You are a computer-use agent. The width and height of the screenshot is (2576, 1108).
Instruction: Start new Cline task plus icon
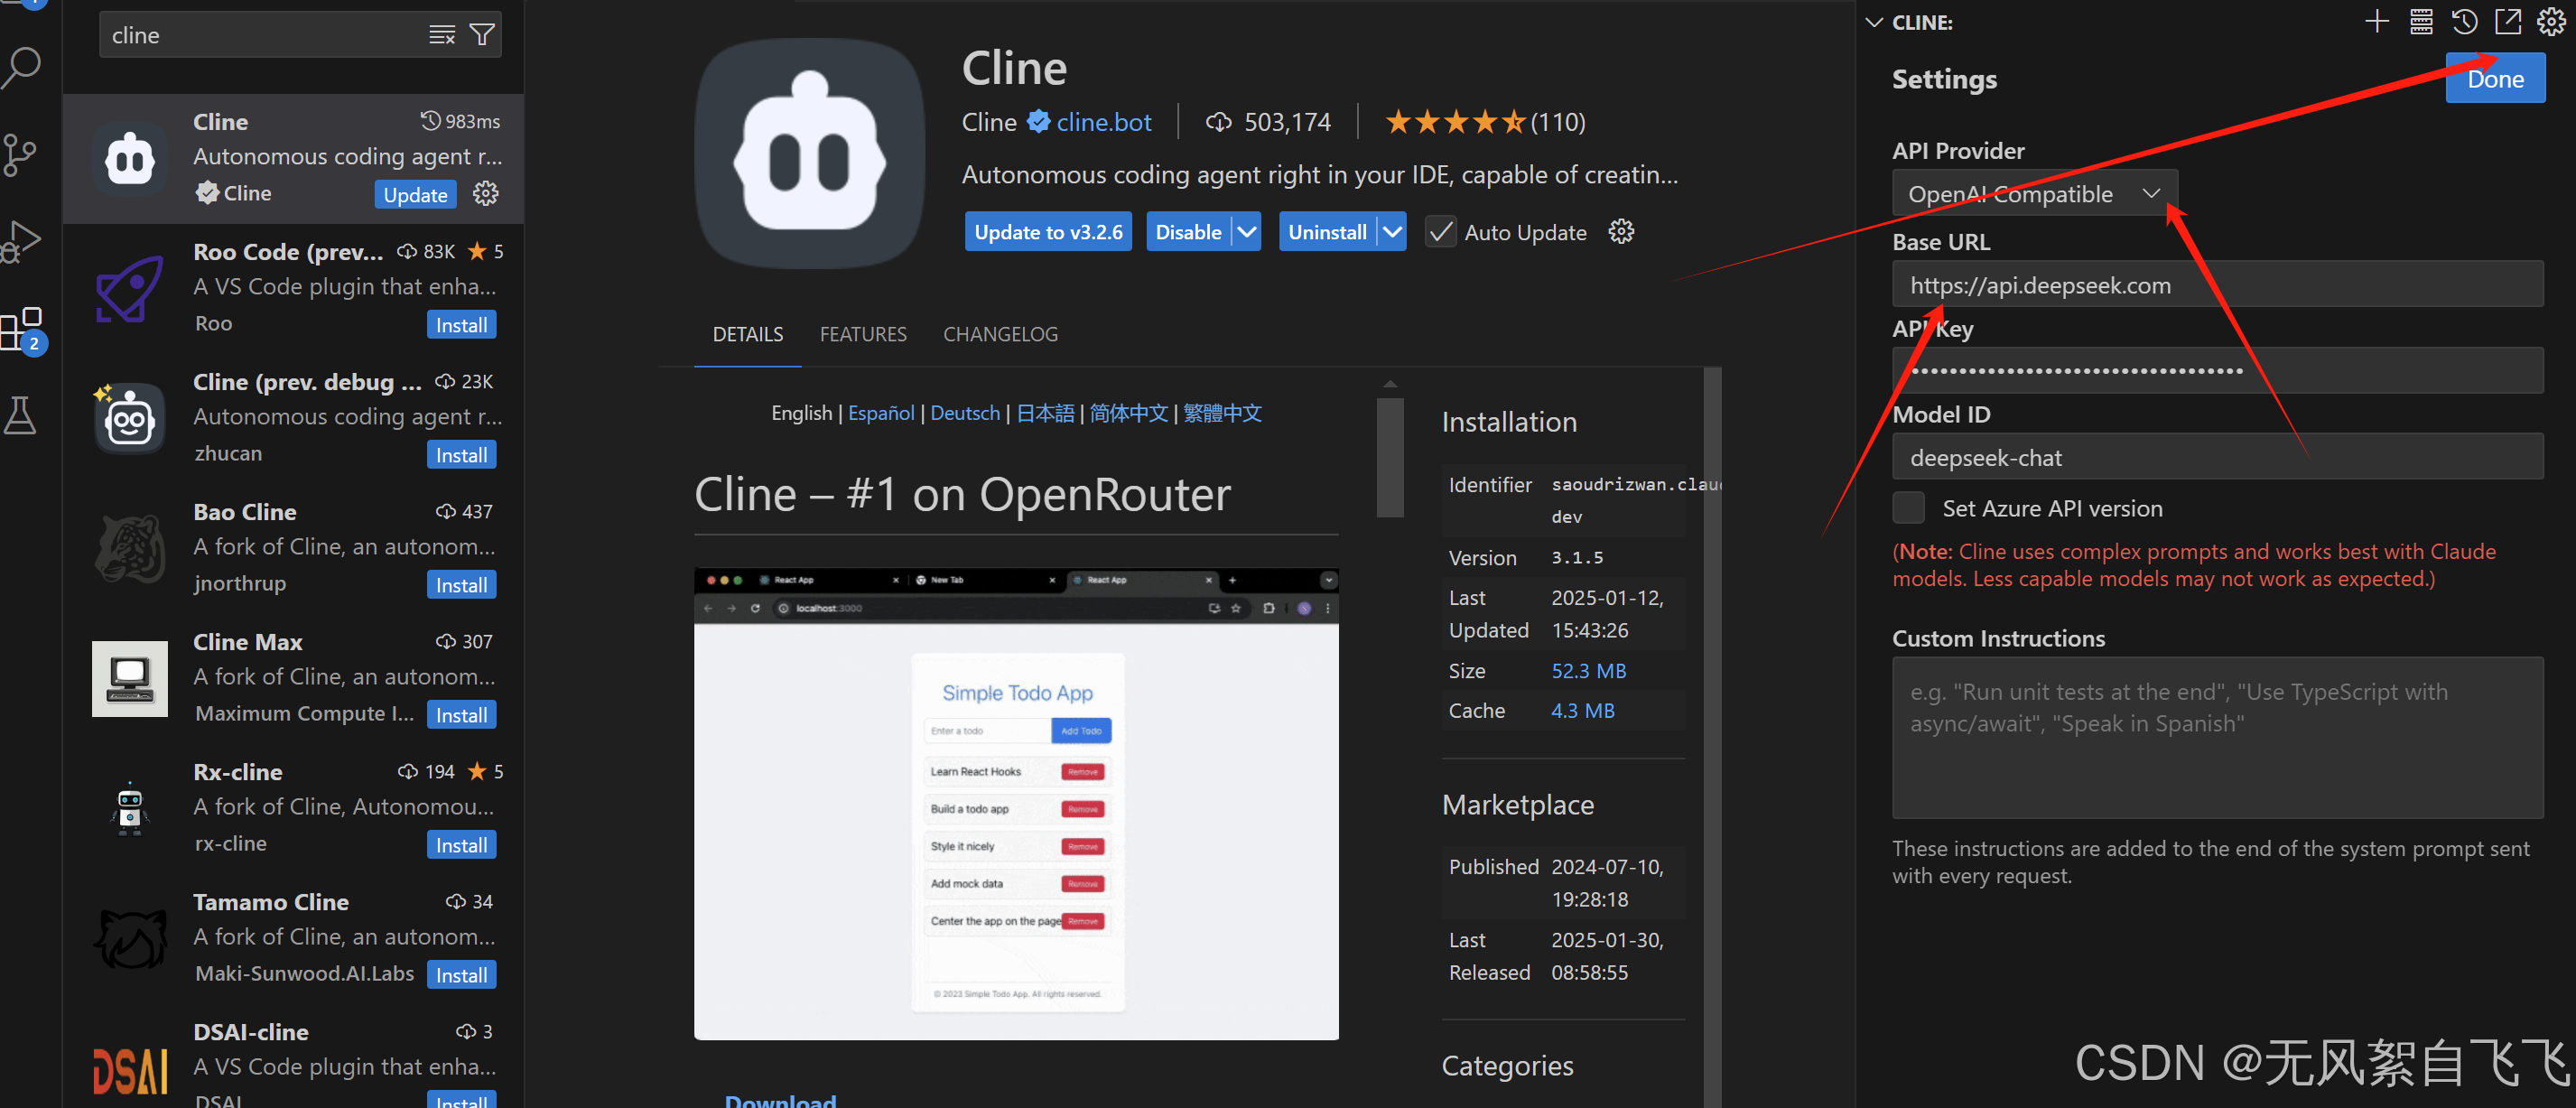2377,22
